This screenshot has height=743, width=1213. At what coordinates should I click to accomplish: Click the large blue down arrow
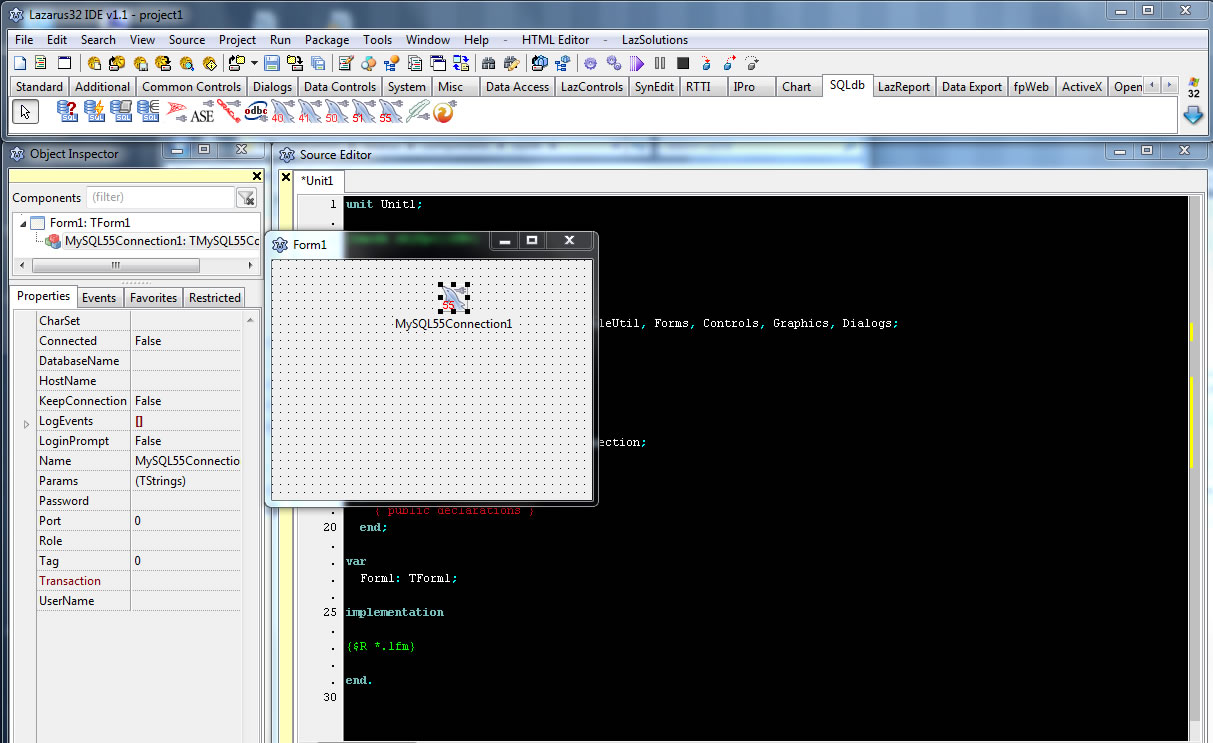tap(1193, 115)
